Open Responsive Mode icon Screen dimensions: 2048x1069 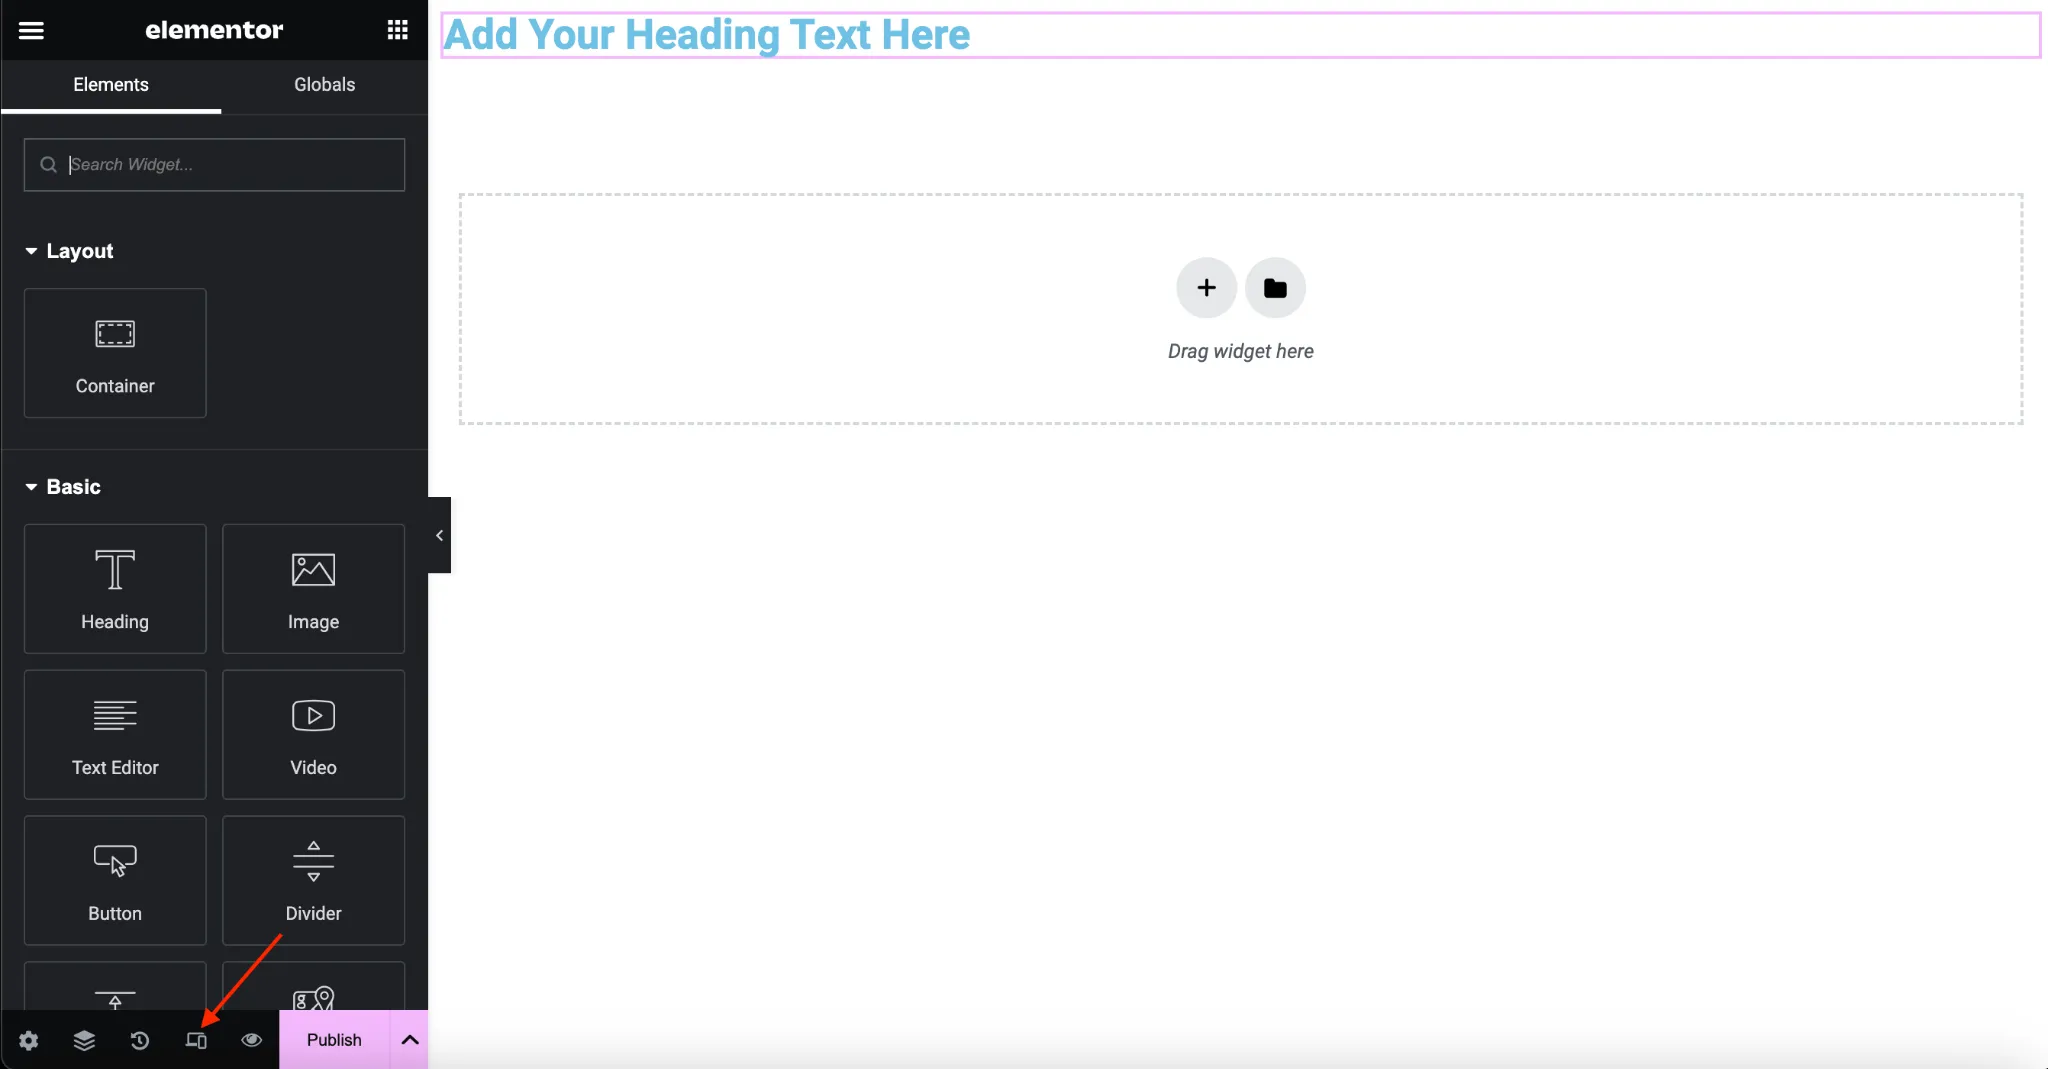[196, 1040]
